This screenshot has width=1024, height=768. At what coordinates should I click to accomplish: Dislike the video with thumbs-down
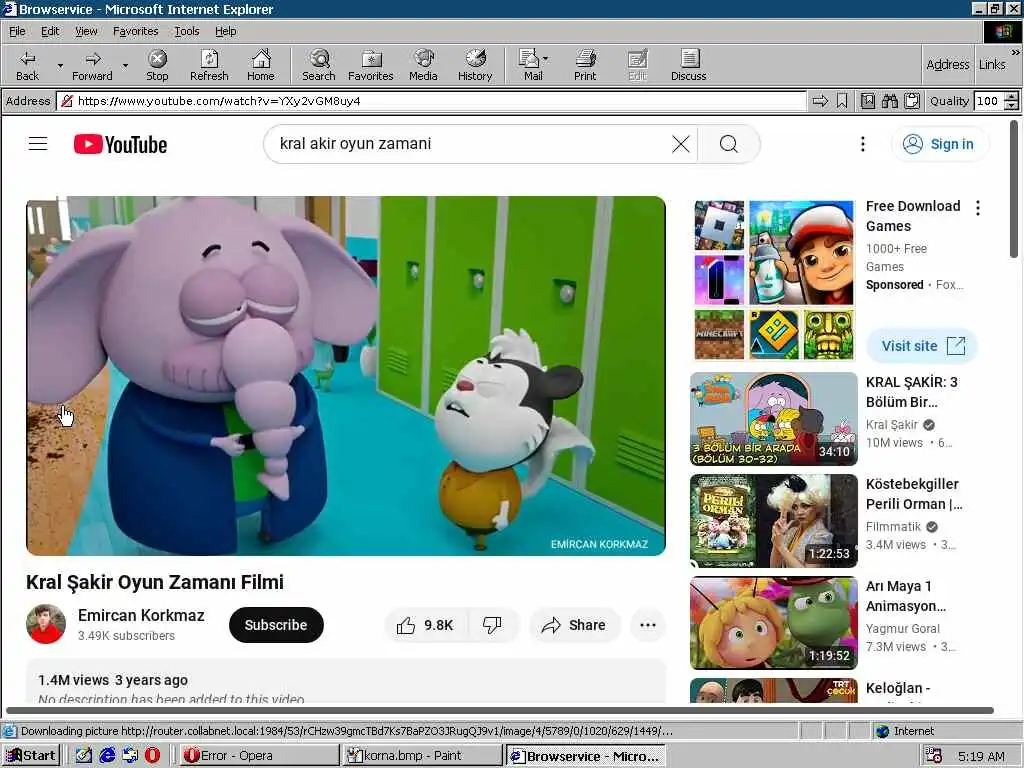[x=492, y=625]
